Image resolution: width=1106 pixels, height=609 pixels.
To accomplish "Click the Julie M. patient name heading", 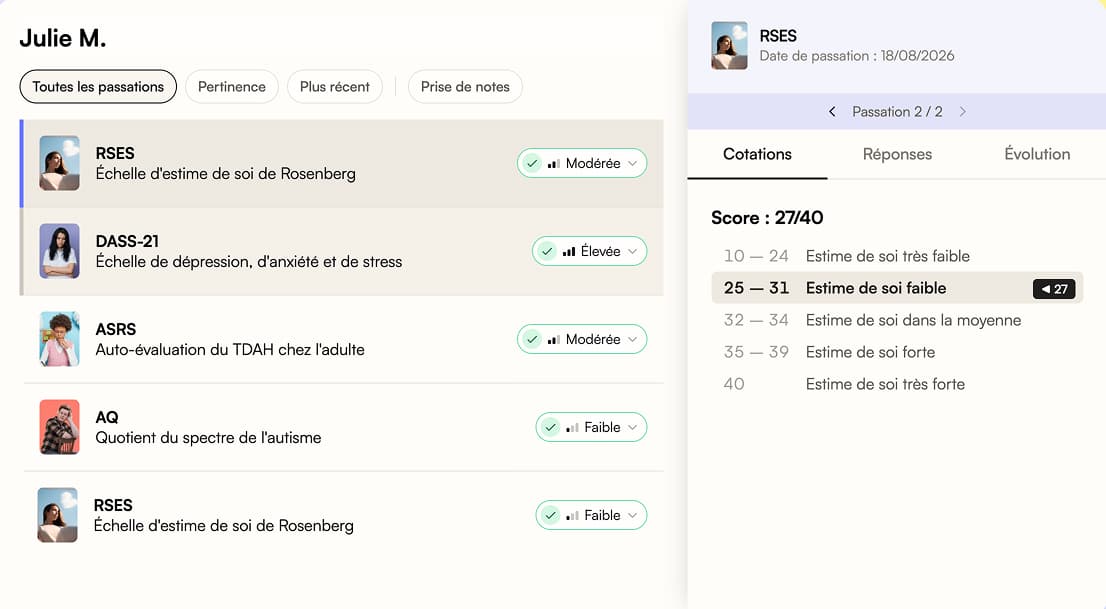I will [x=63, y=38].
